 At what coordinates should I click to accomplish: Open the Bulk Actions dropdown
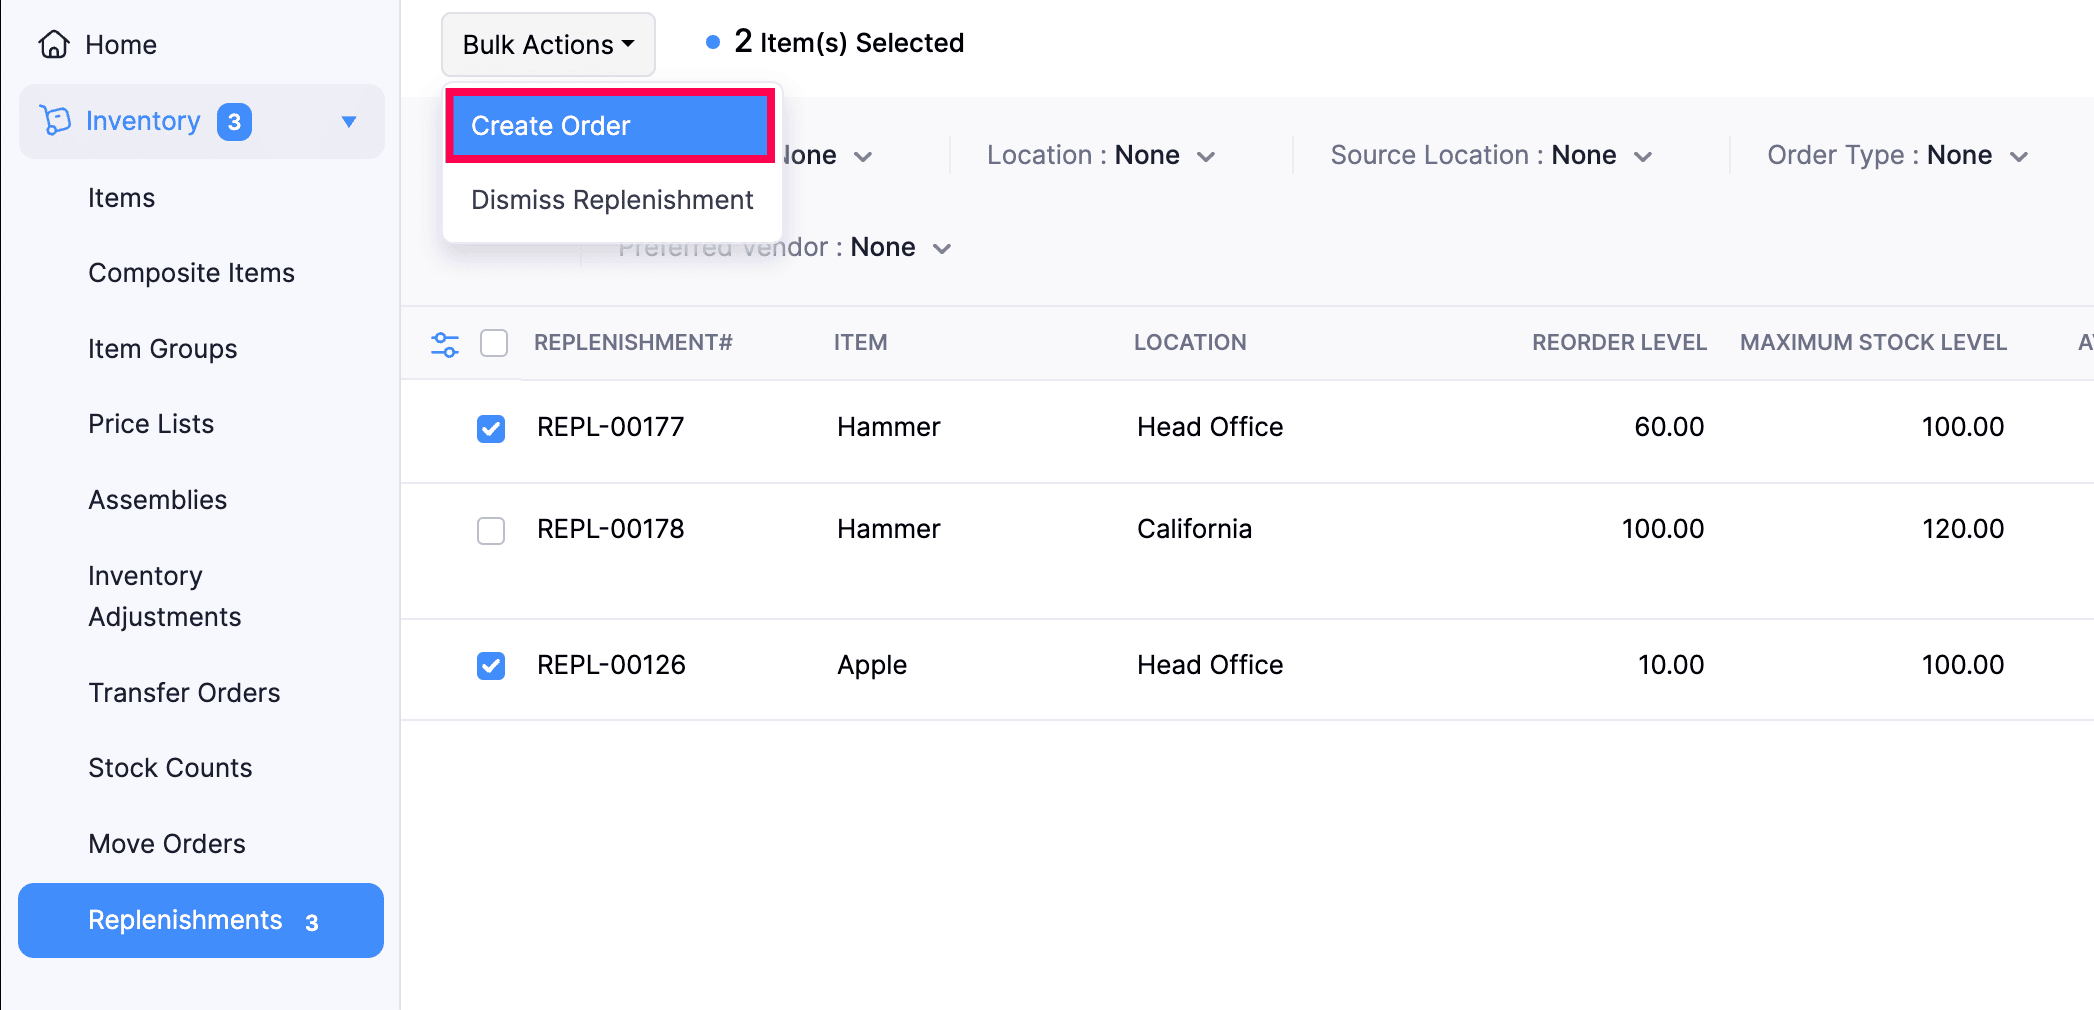click(x=548, y=44)
